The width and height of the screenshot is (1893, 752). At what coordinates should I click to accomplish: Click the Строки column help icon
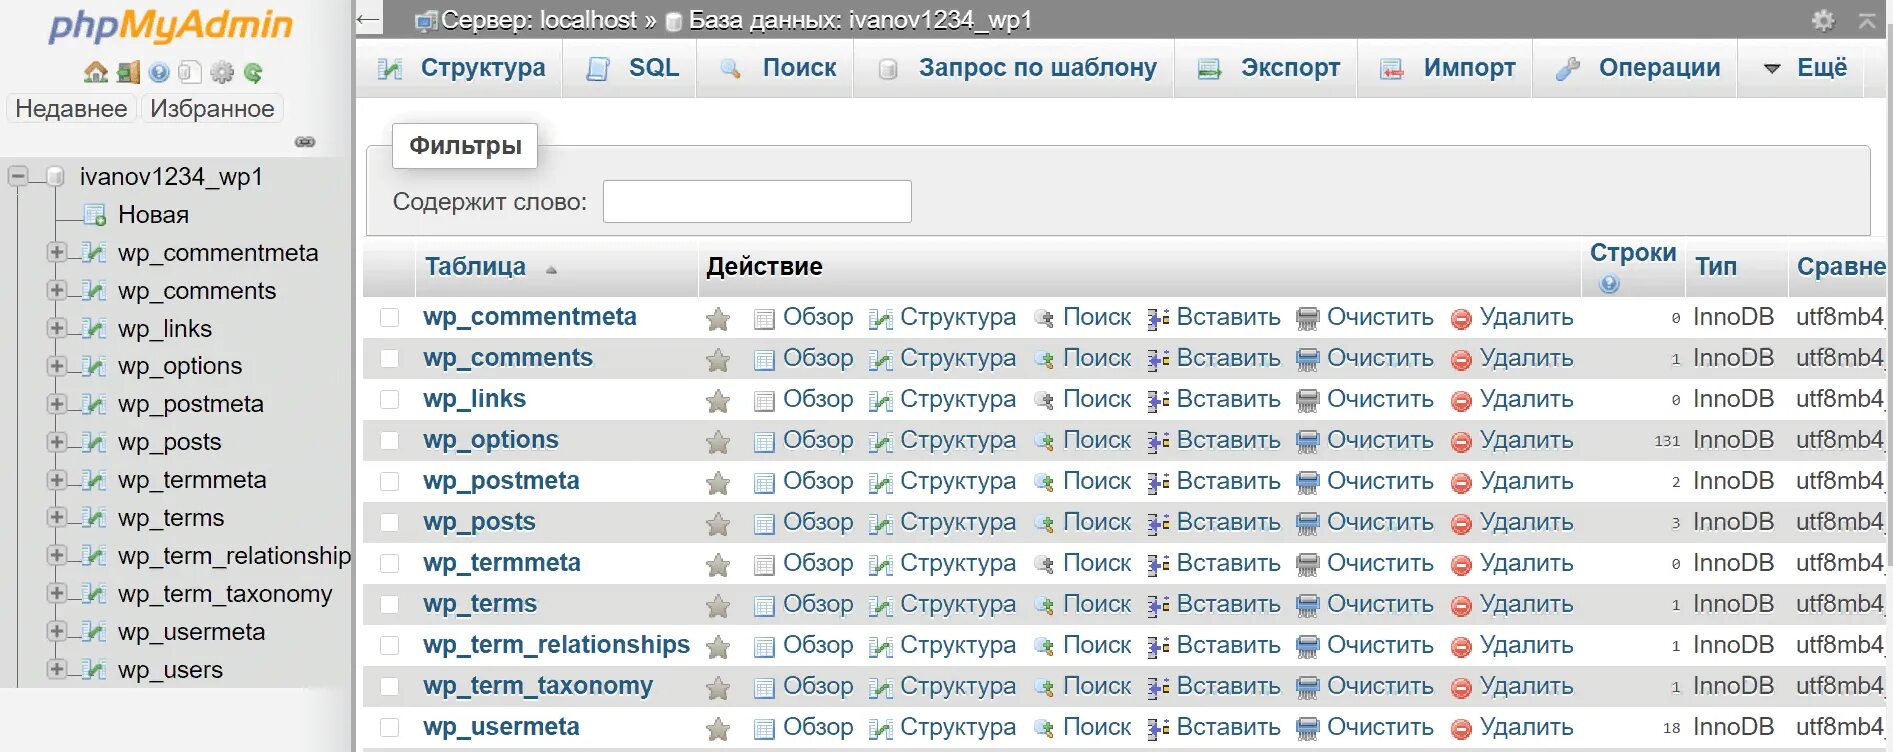(x=1609, y=284)
